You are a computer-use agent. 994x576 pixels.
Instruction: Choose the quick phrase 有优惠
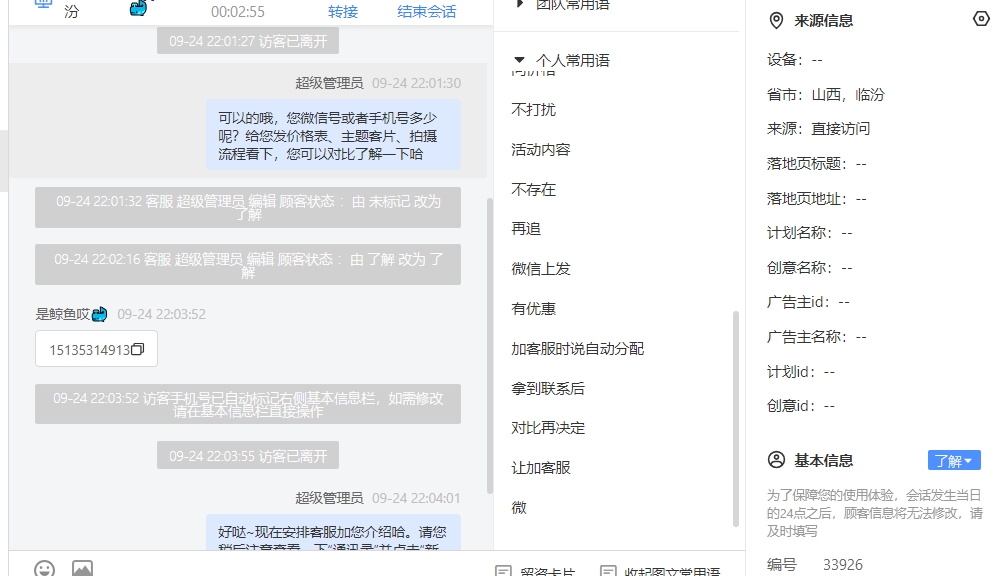tap(534, 309)
